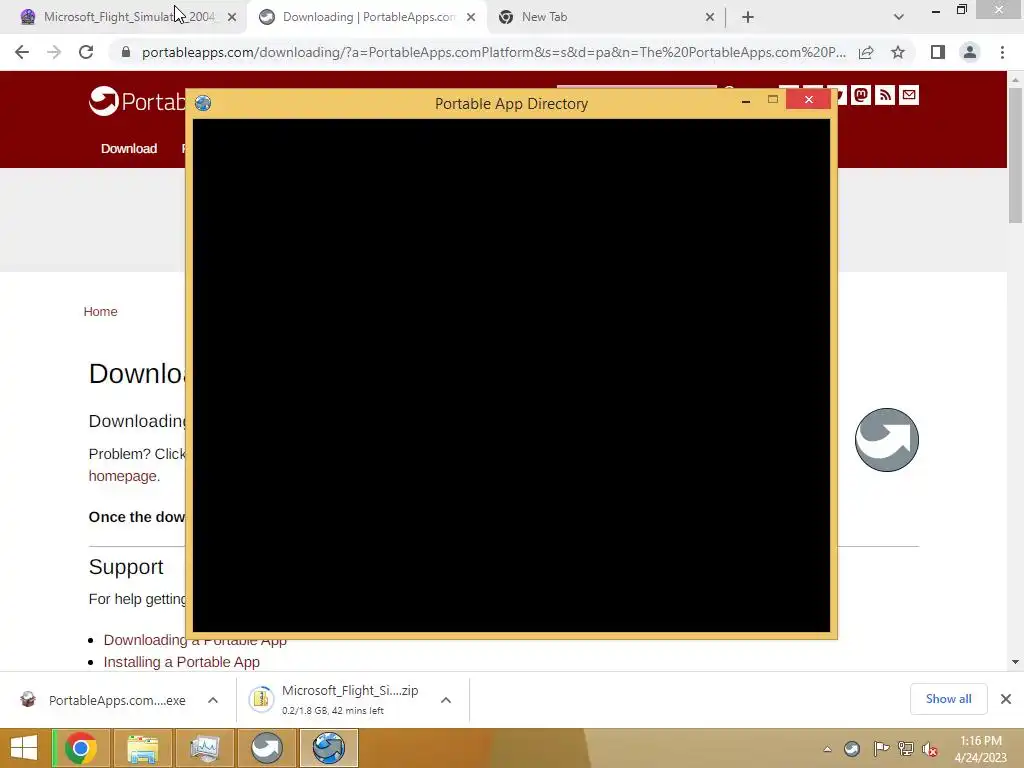Screen dimensions: 1024x768
Task: Close the Portable App Directory window
Action: click(x=808, y=99)
